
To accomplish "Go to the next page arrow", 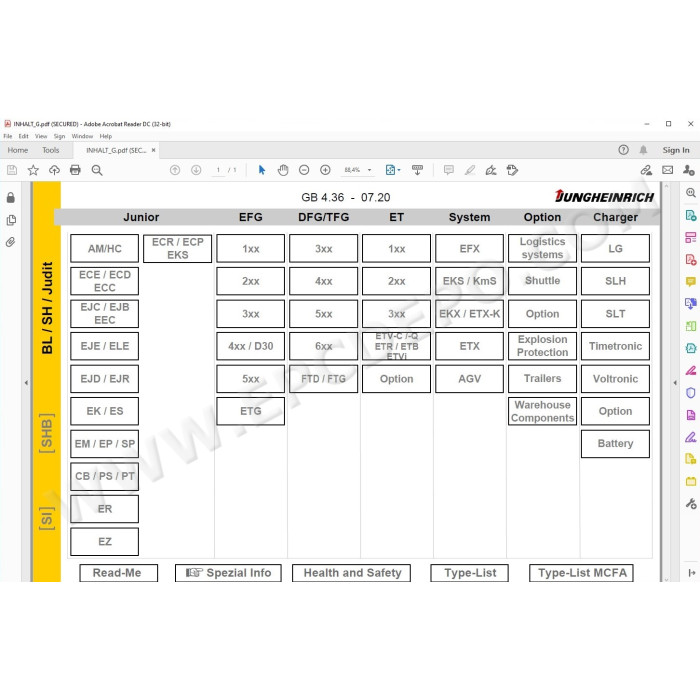I will coord(196,170).
